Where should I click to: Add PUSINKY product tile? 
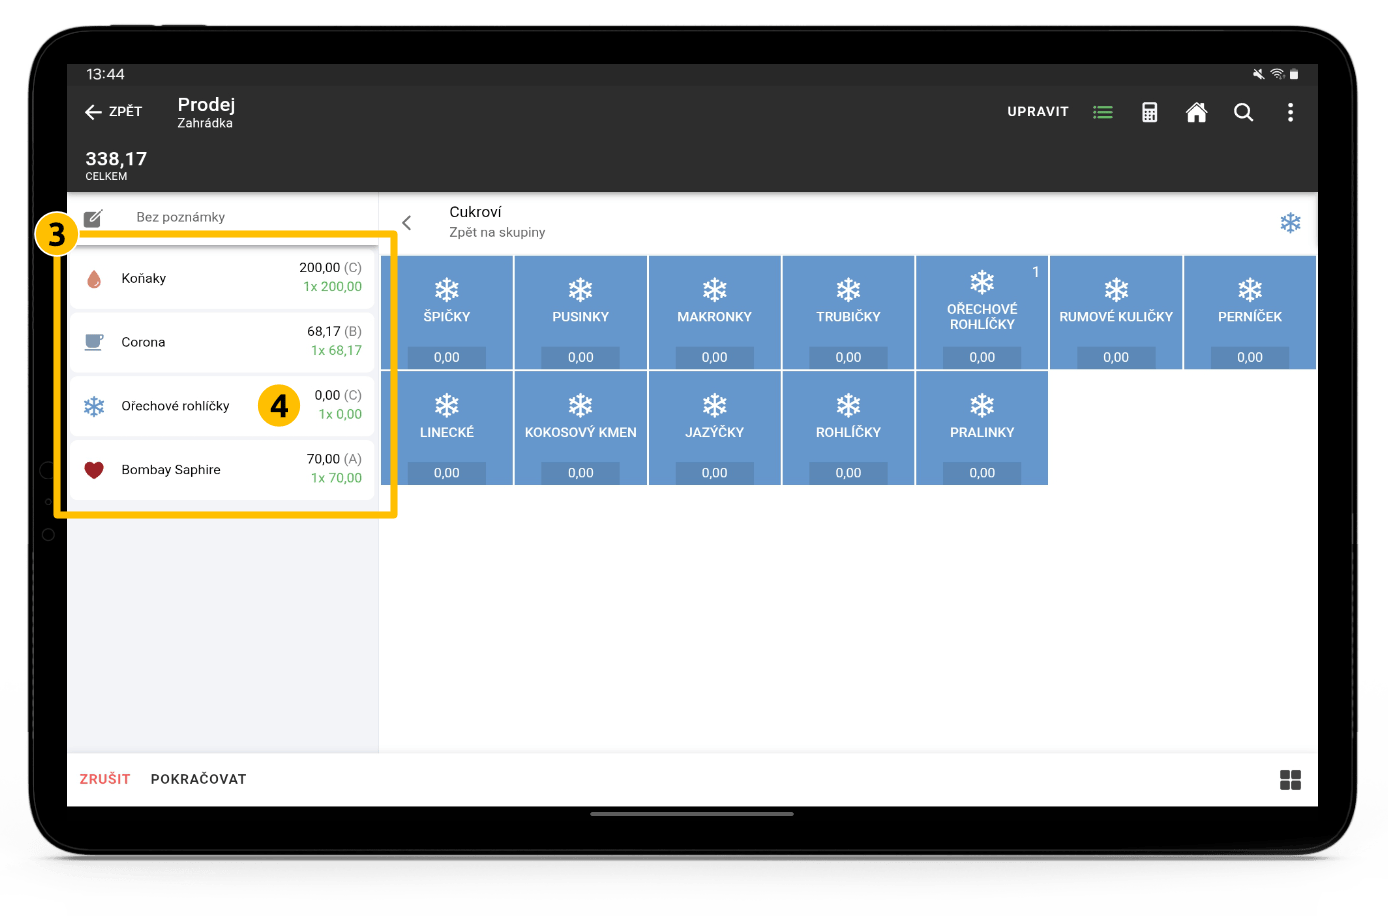(581, 313)
